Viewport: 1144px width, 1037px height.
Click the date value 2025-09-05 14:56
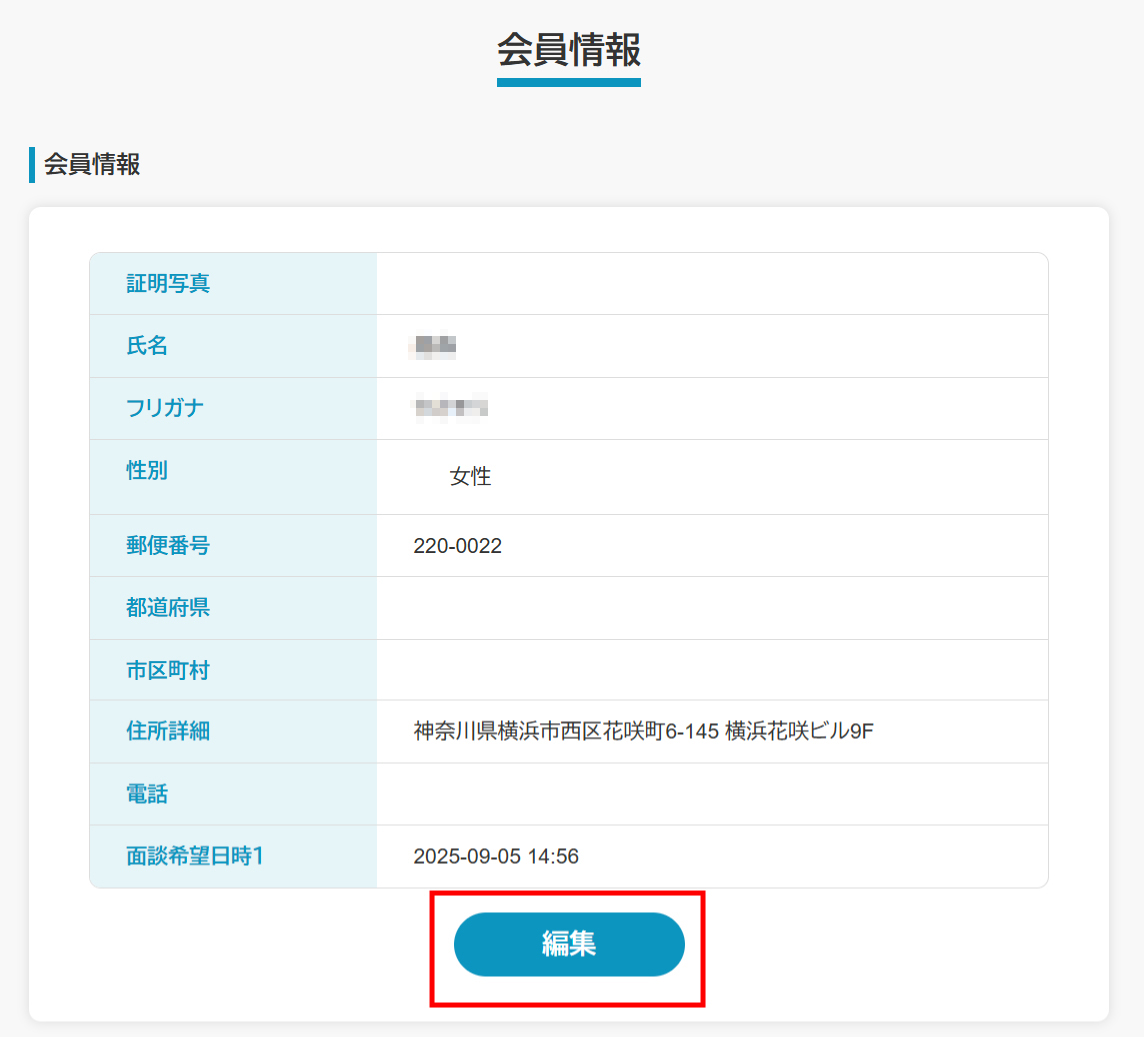coord(496,857)
